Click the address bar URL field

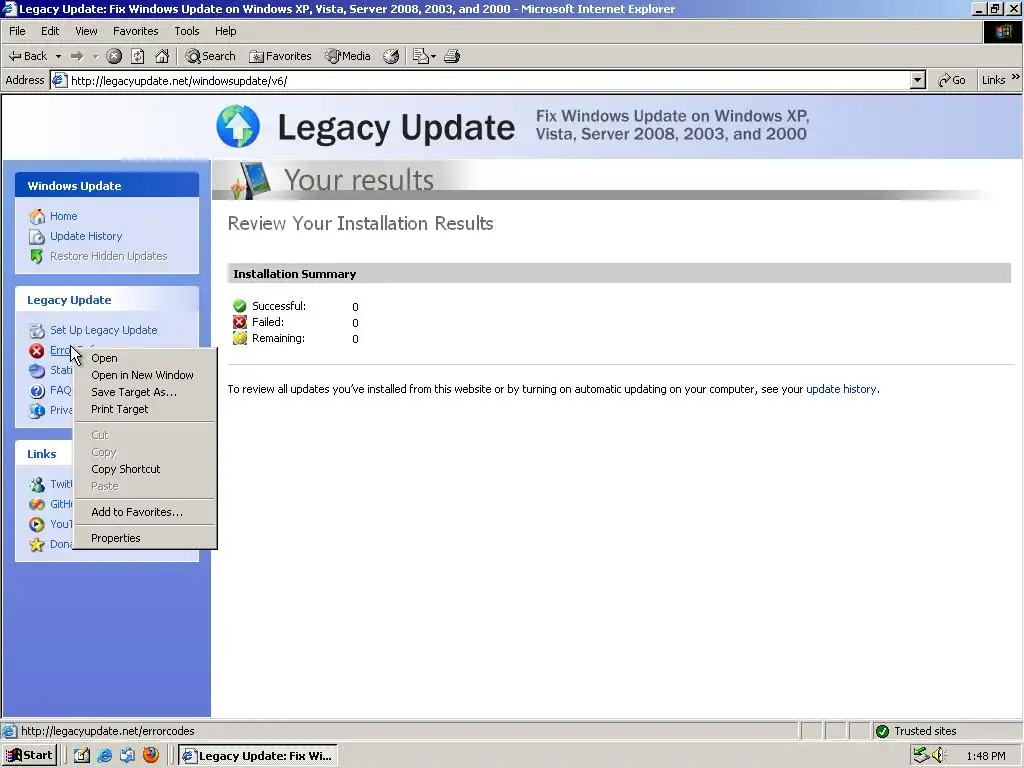point(488,80)
